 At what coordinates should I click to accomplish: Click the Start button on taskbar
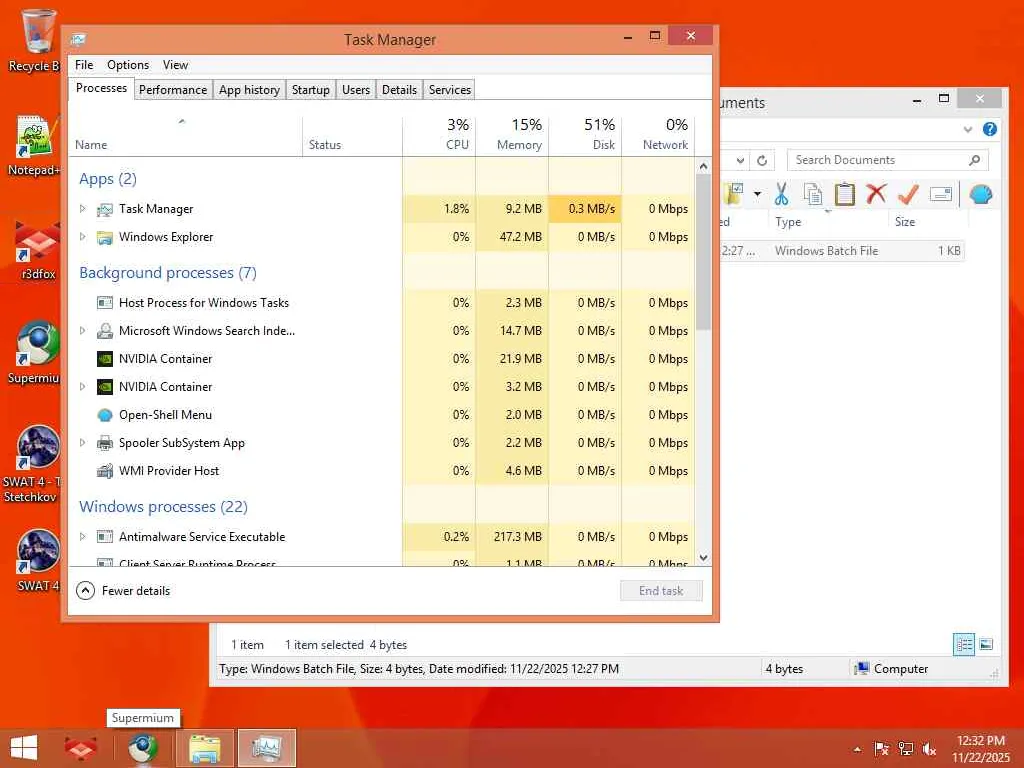tap(24, 748)
